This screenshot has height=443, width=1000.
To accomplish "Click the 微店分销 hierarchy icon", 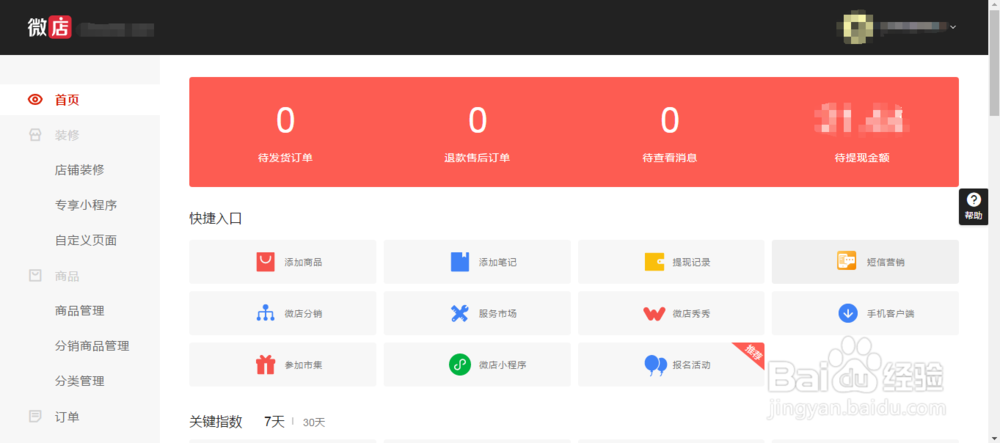I will 265,314.
